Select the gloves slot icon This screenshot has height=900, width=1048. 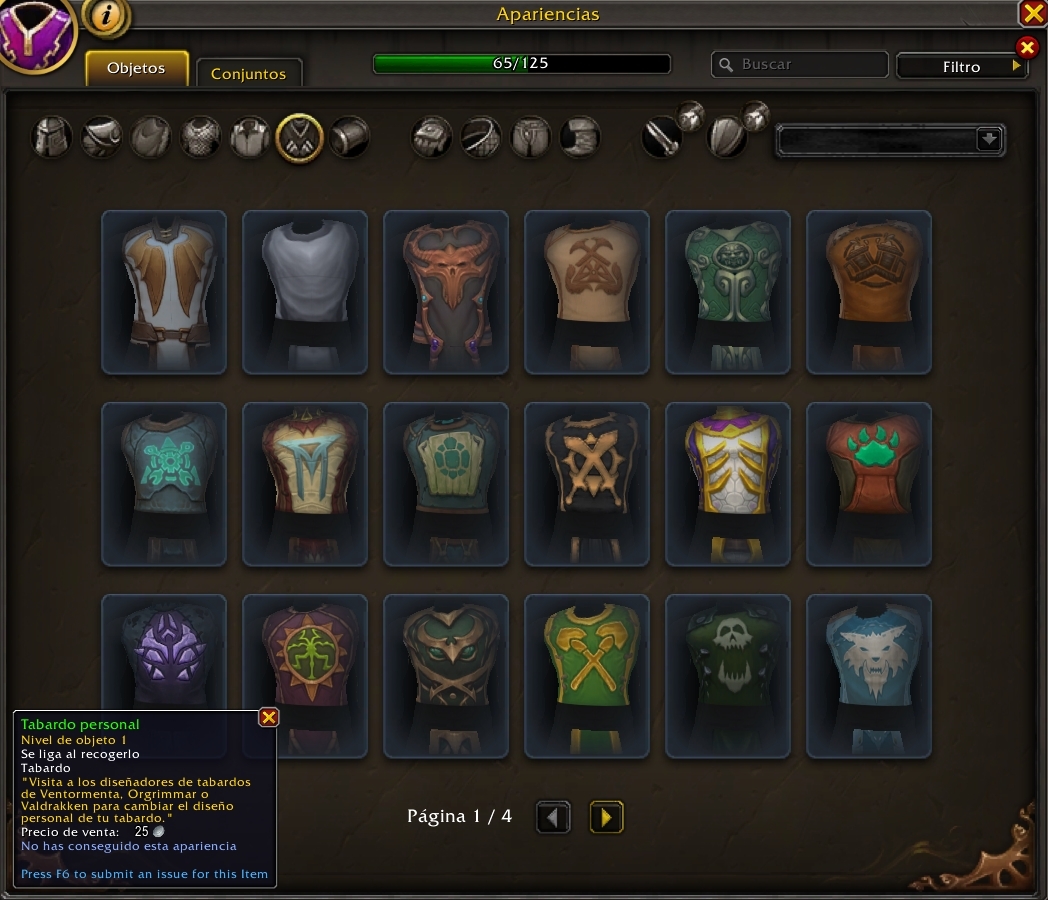[431, 137]
